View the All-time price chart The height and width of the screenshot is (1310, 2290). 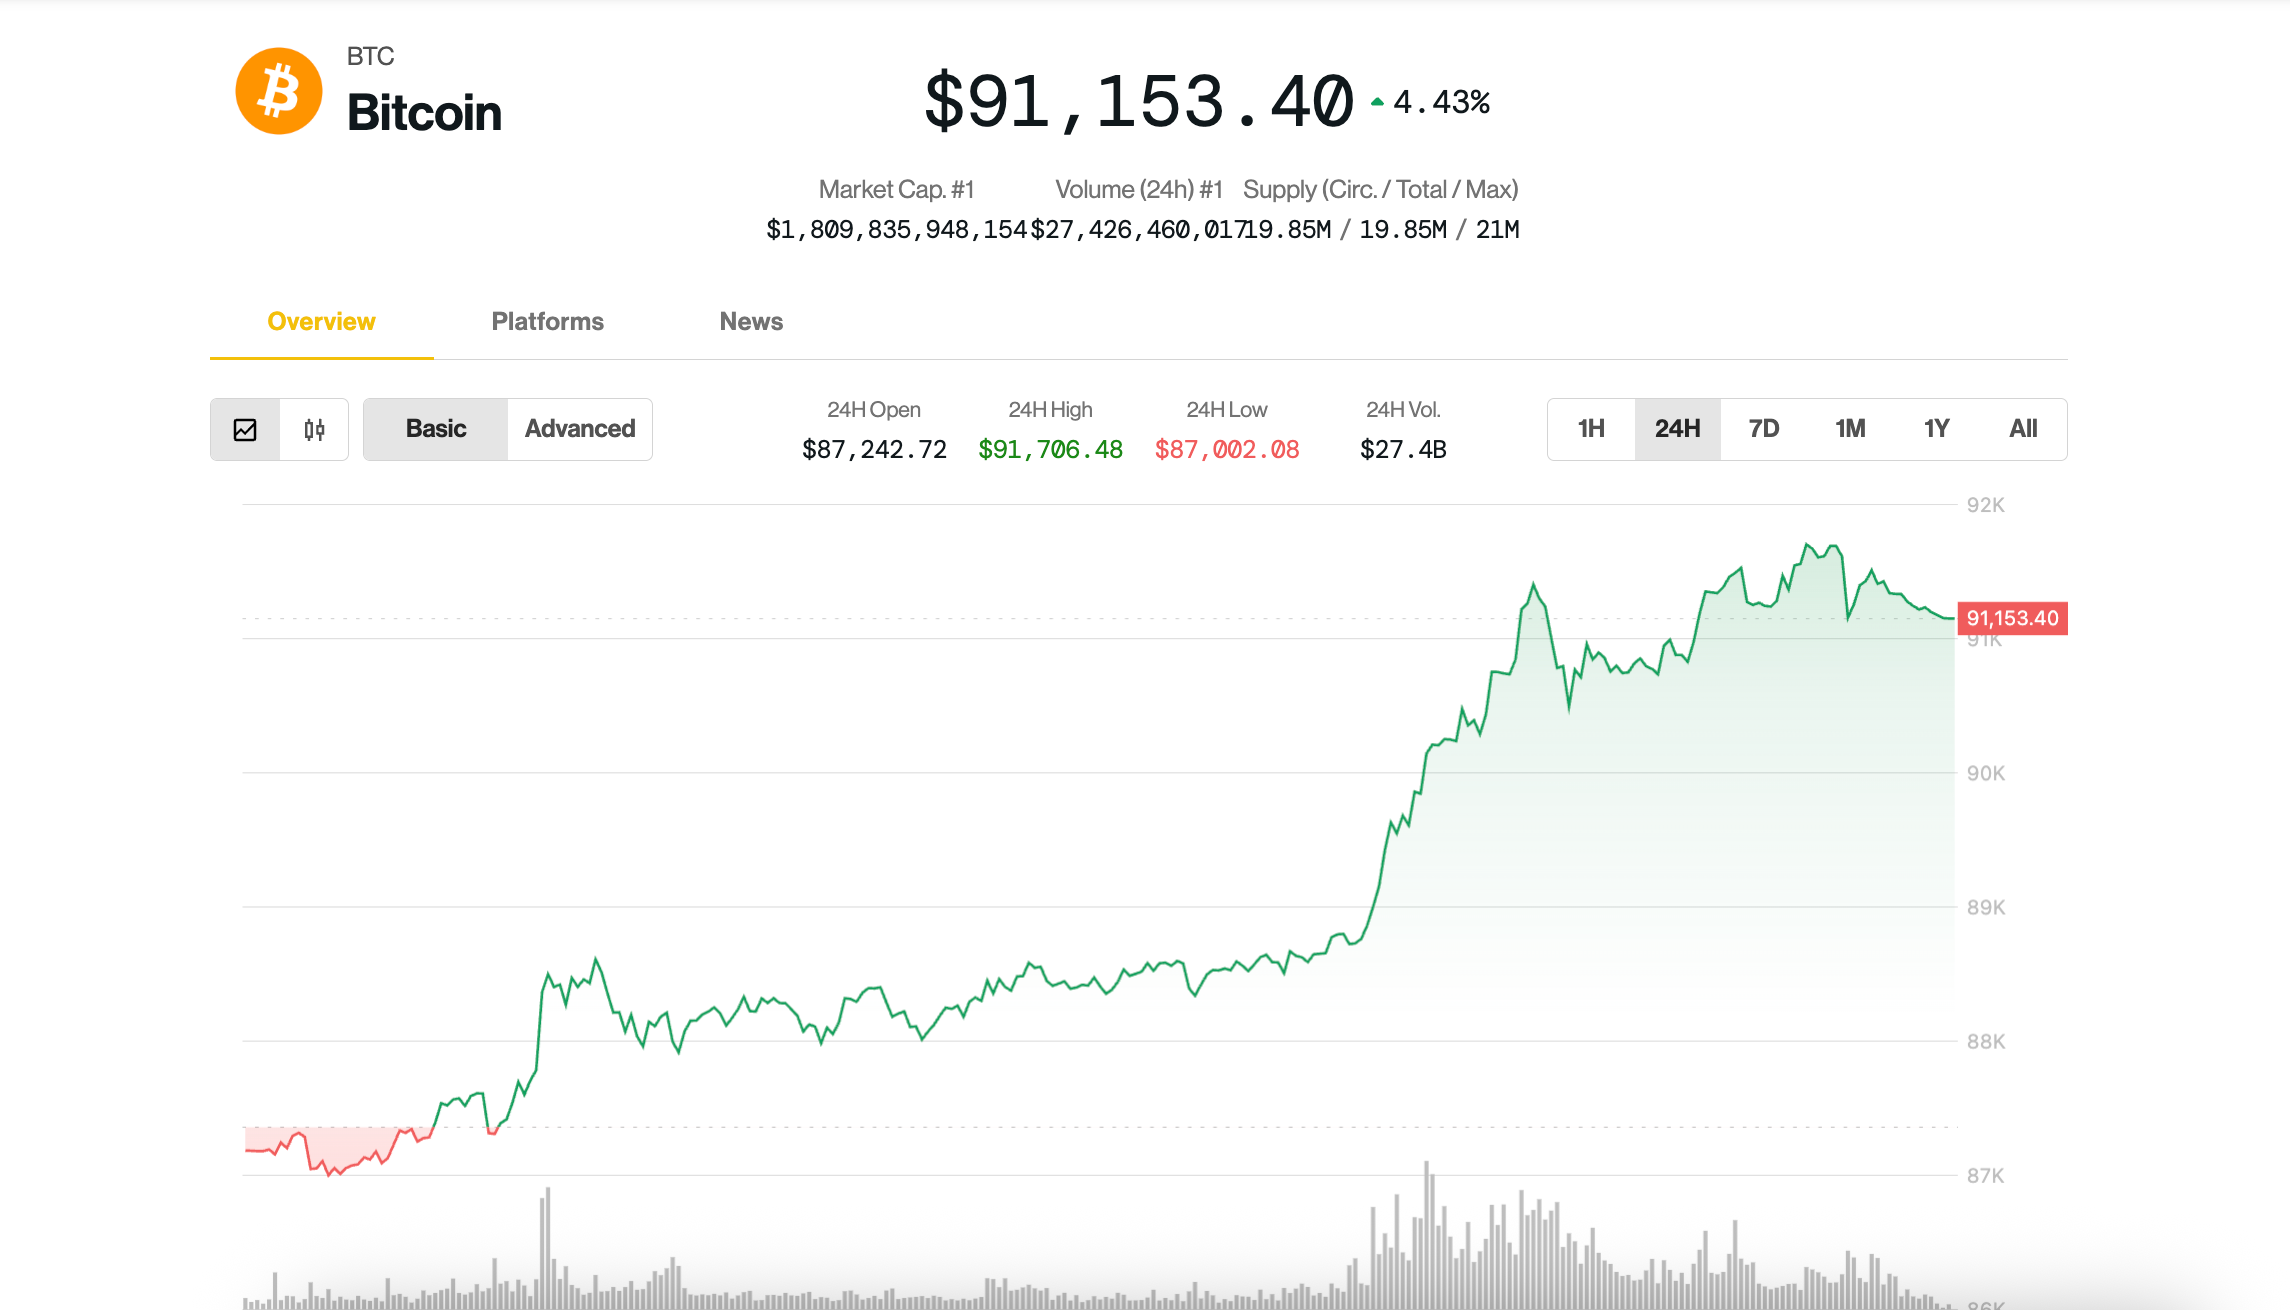tap(2023, 428)
